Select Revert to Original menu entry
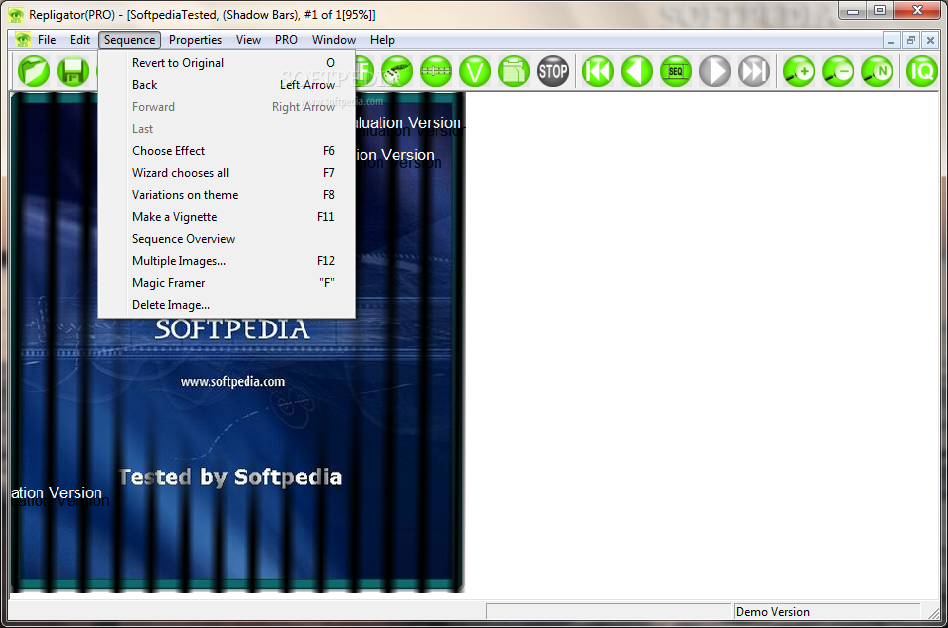This screenshot has height=628, width=948. coord(227,63)
